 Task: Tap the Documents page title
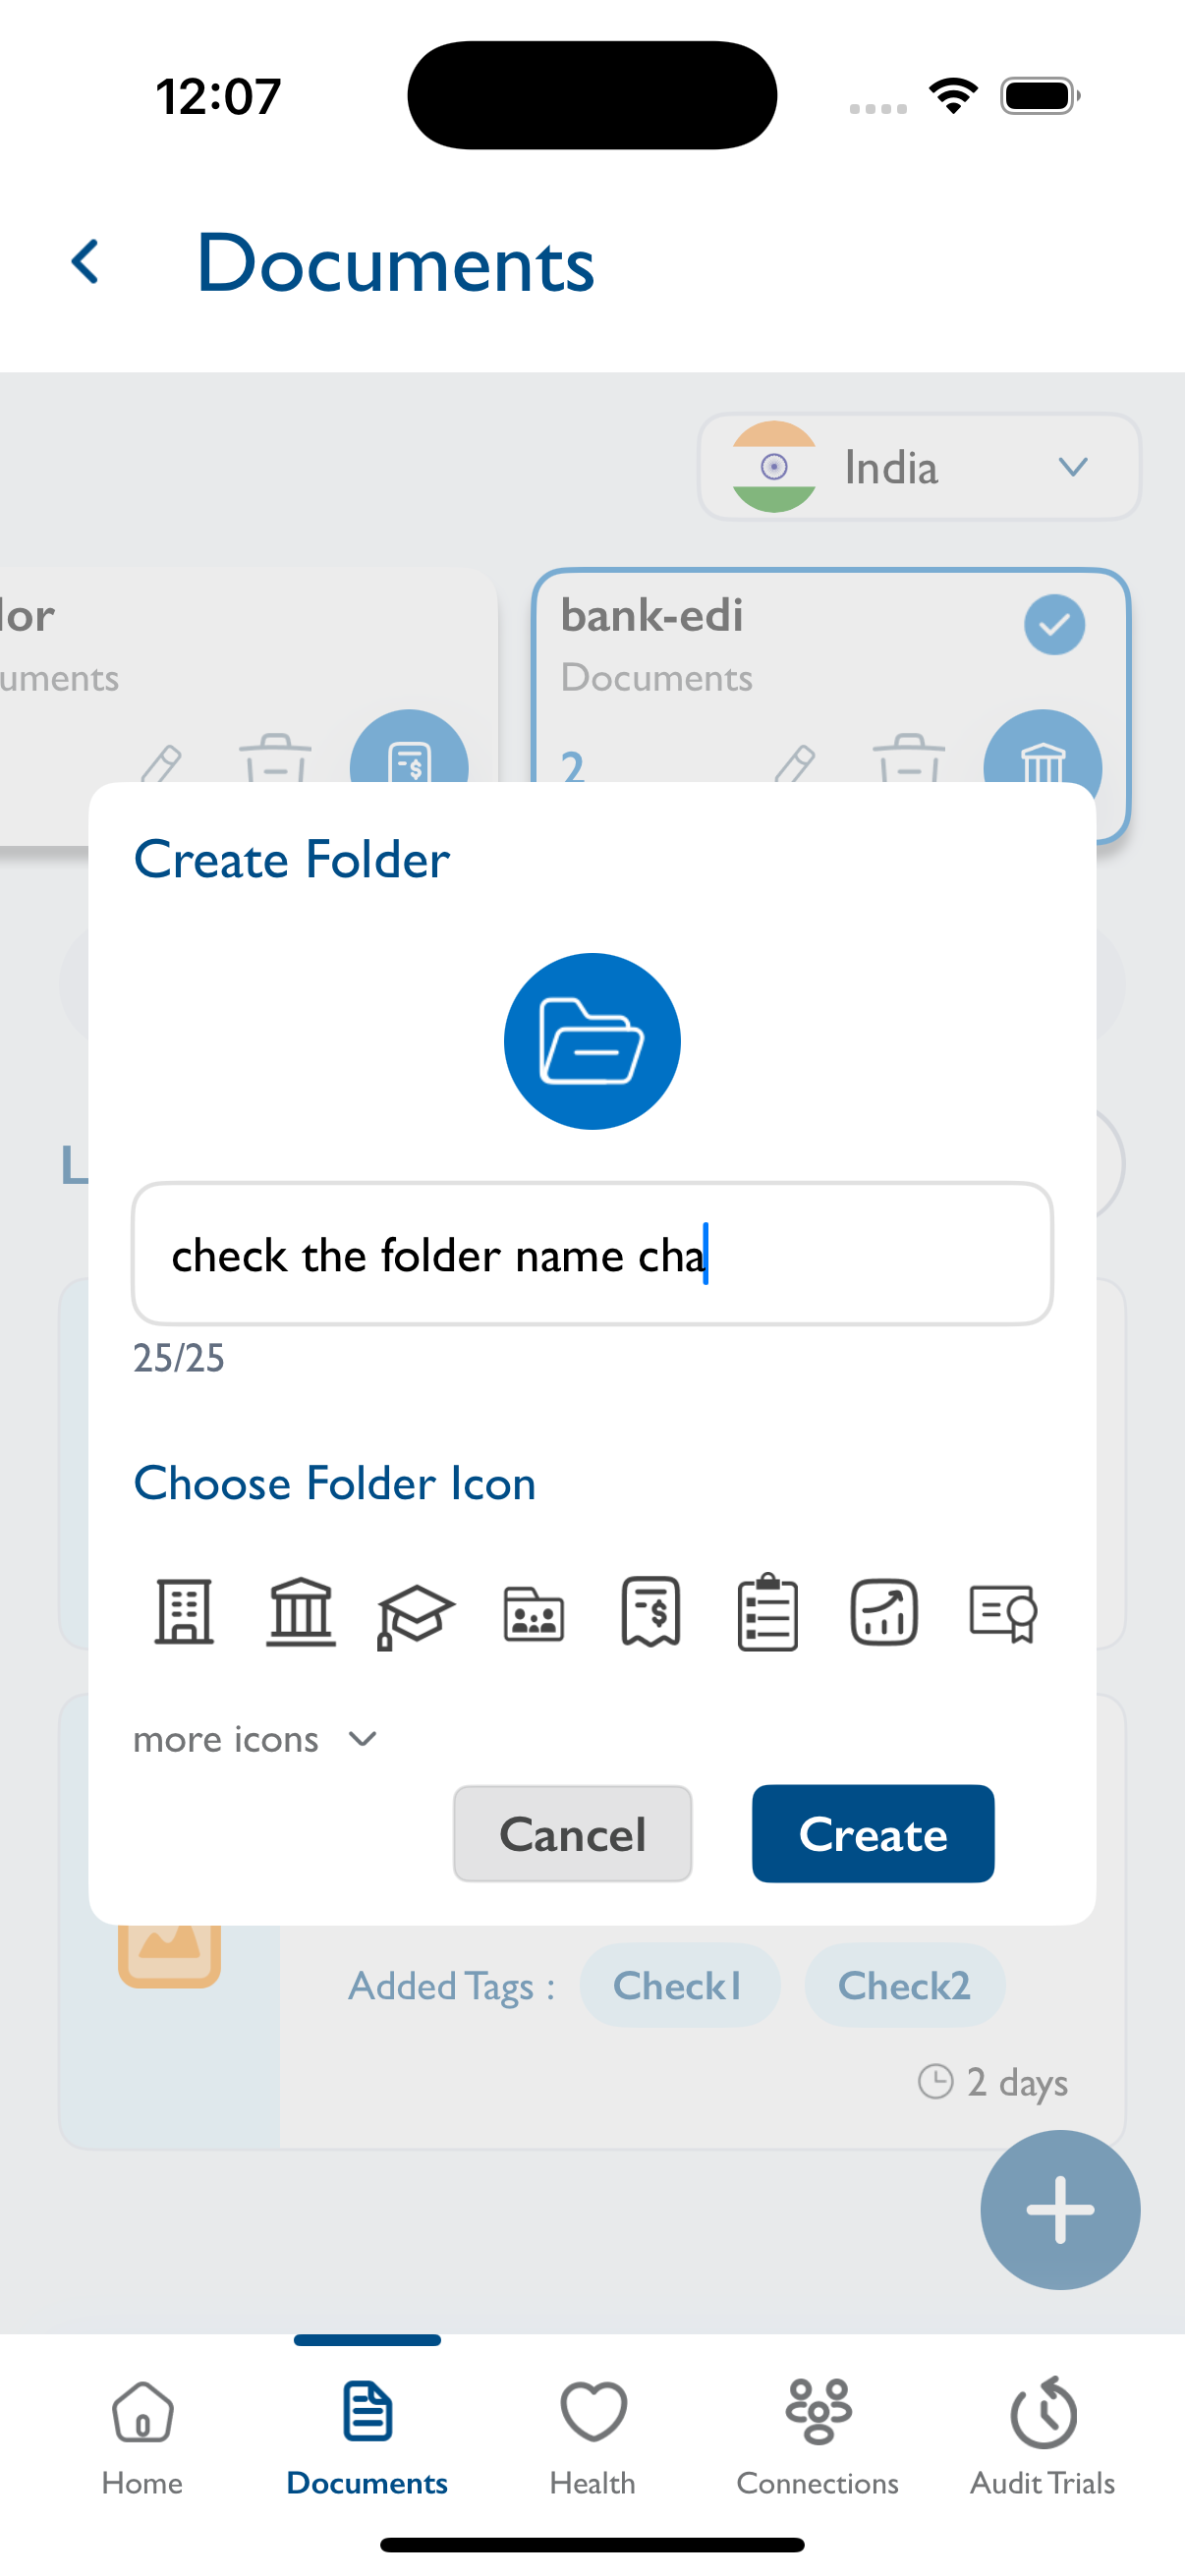coord(396,263)
